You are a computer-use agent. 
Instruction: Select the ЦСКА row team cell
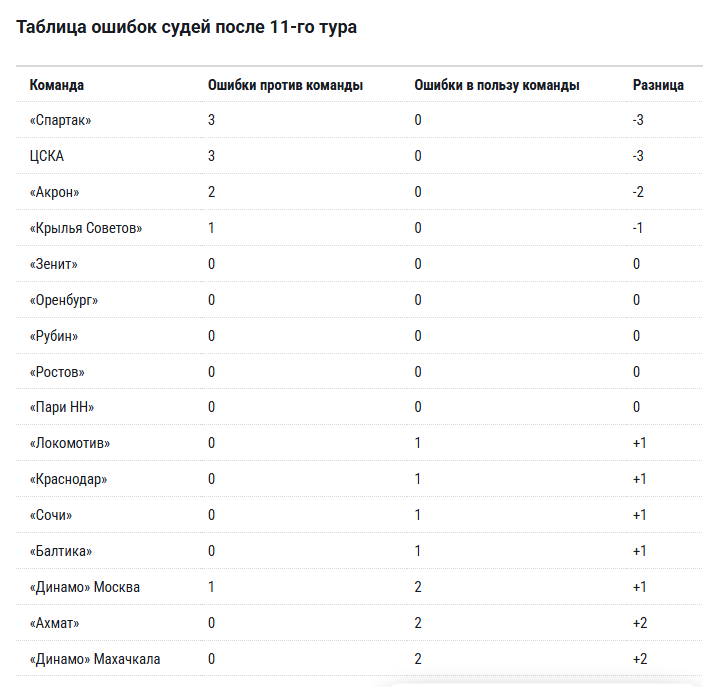[x=47, y=156]
